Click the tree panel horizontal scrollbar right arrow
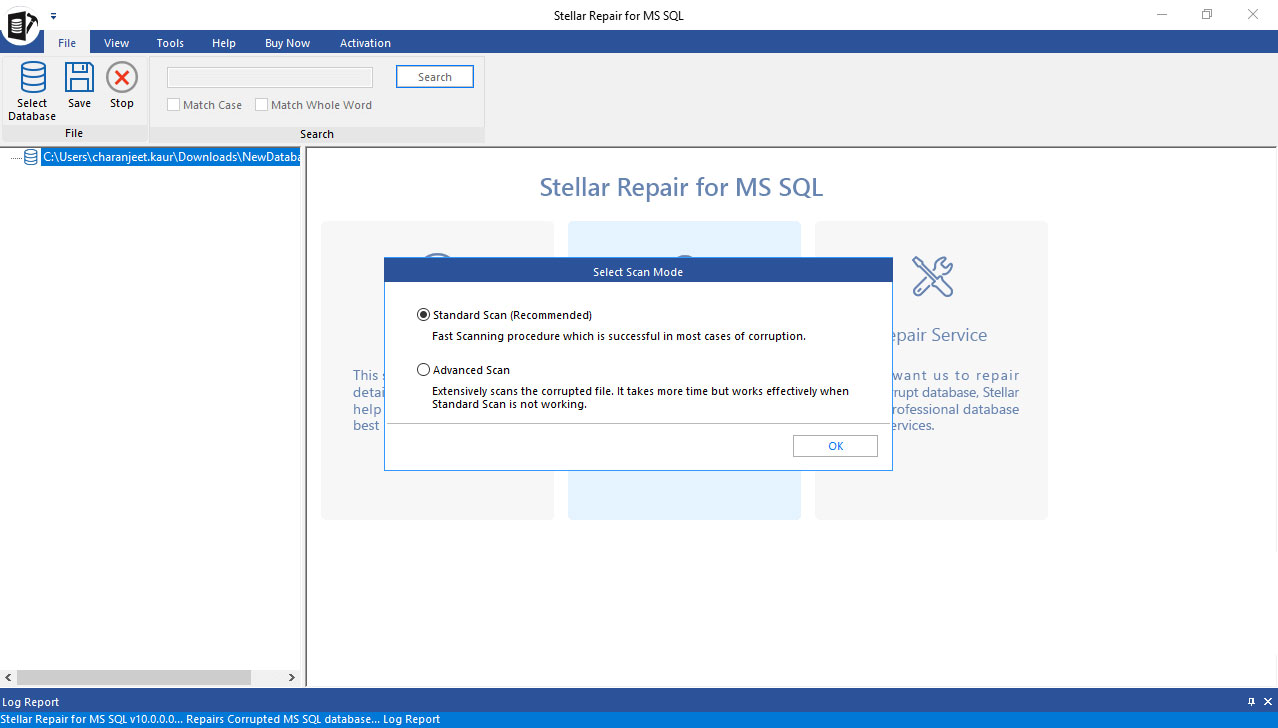The width and height of the screenshot is (1278, 728). tap(292, 677)
